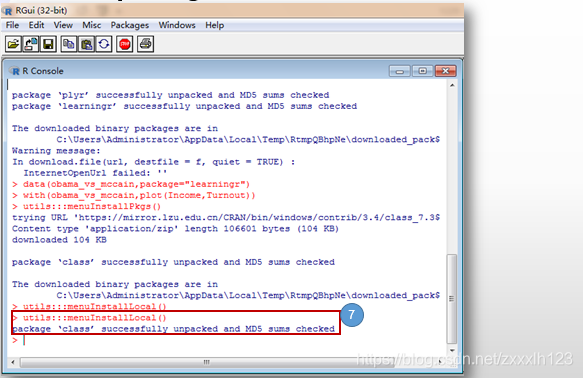Click the horizontal scrollbar left arrow
The width and height of the screenshot is (583, 378).
pos(13,362)
